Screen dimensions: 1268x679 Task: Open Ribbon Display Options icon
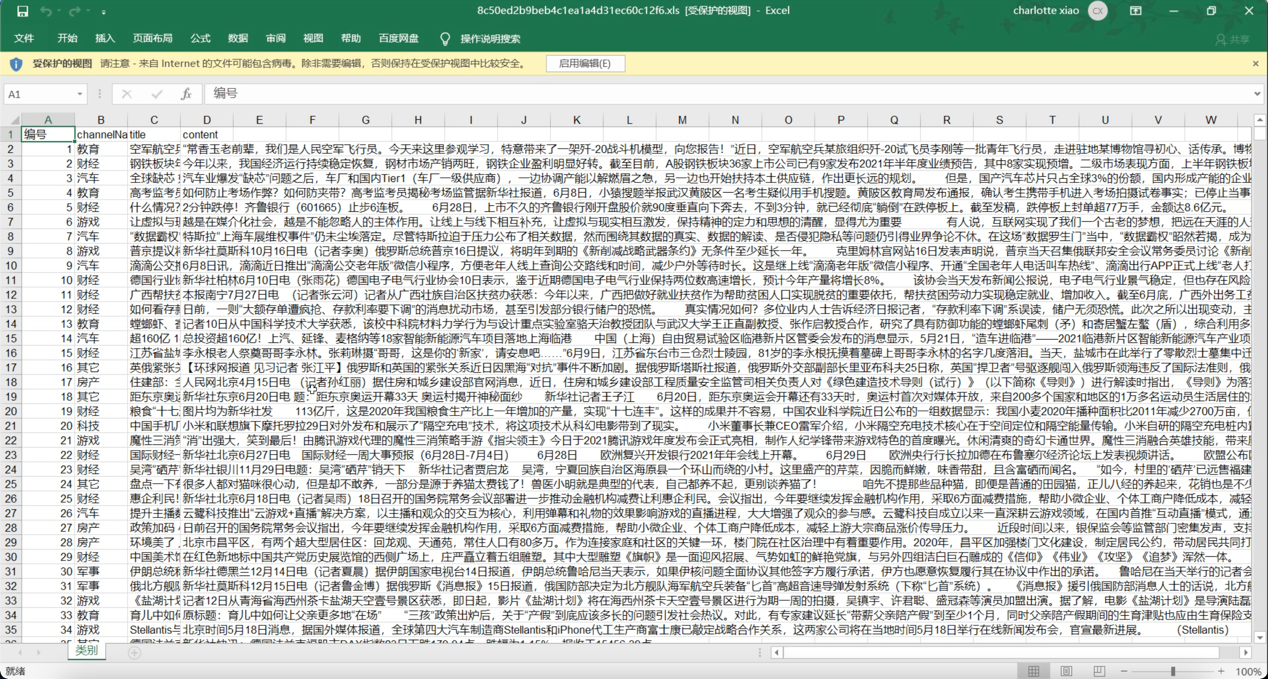(1136, 11)
